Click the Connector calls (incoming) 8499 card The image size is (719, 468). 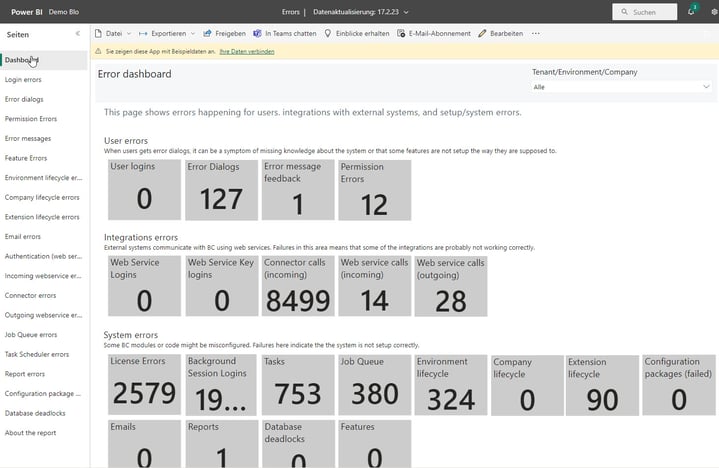tap(298, 286)
